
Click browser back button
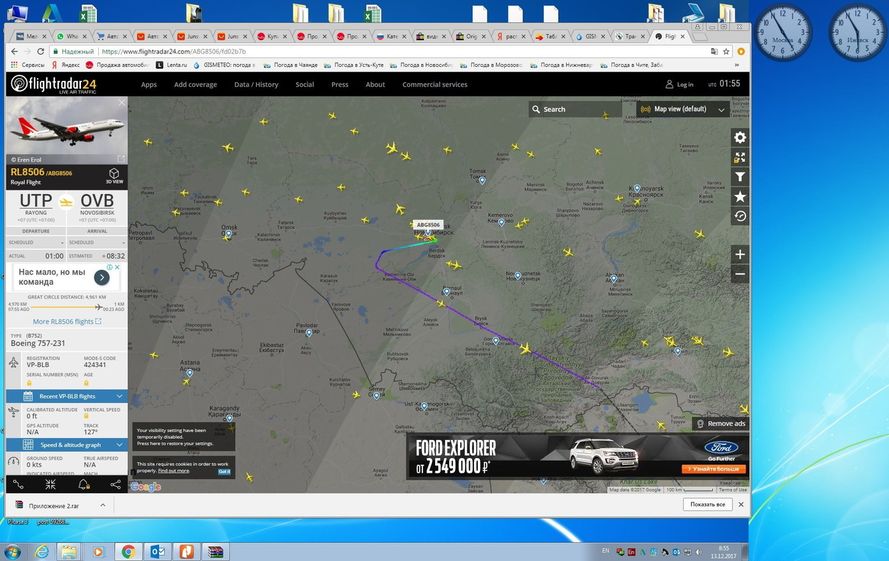click(15, 51)
